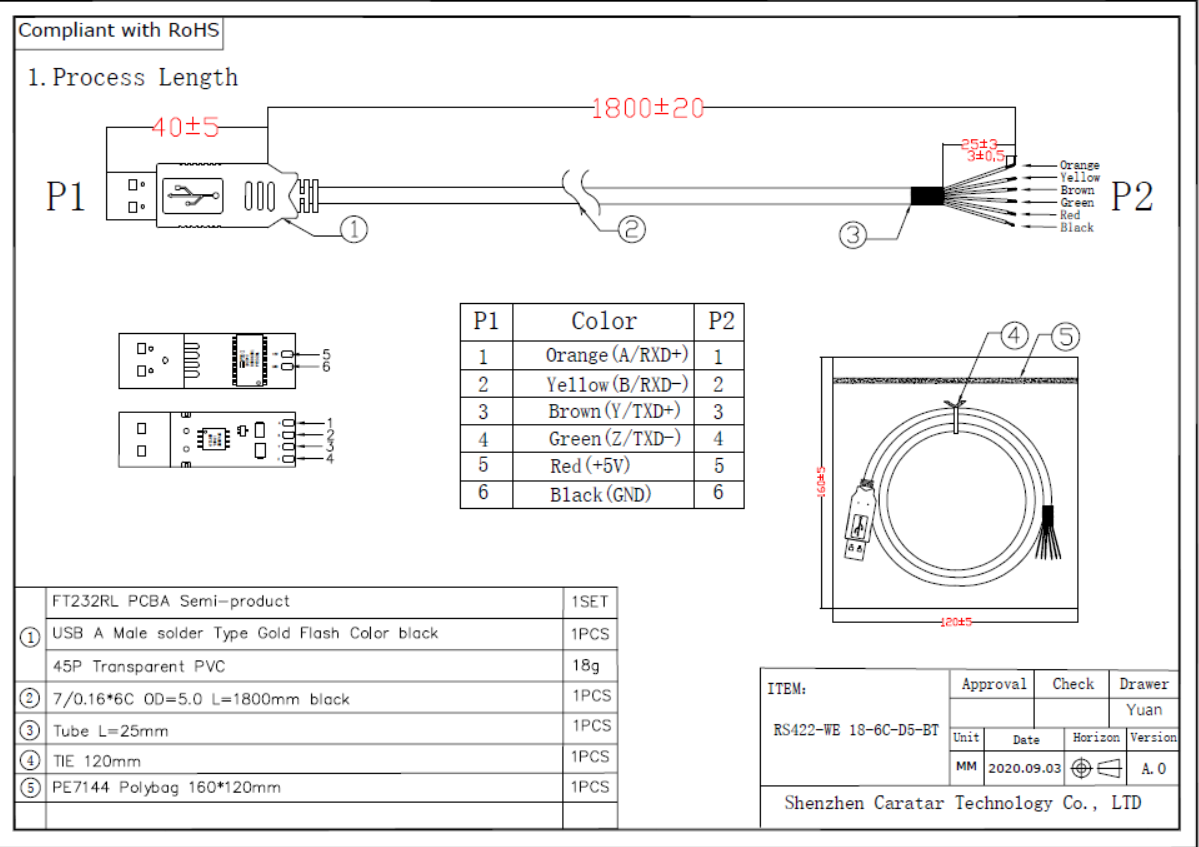Select callout balloon 5 above the polybag
This screenshot has height=847, width=1199.
1066,337
